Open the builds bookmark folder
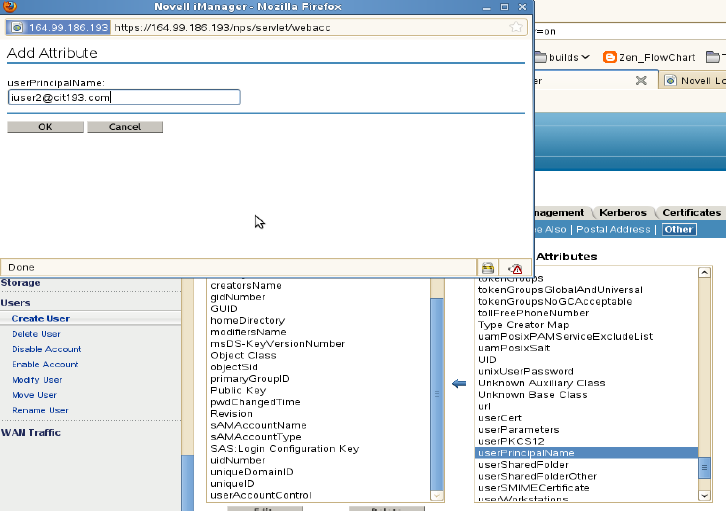The width and height of the screenshot is (727, 514). click(x=562, y=57)
